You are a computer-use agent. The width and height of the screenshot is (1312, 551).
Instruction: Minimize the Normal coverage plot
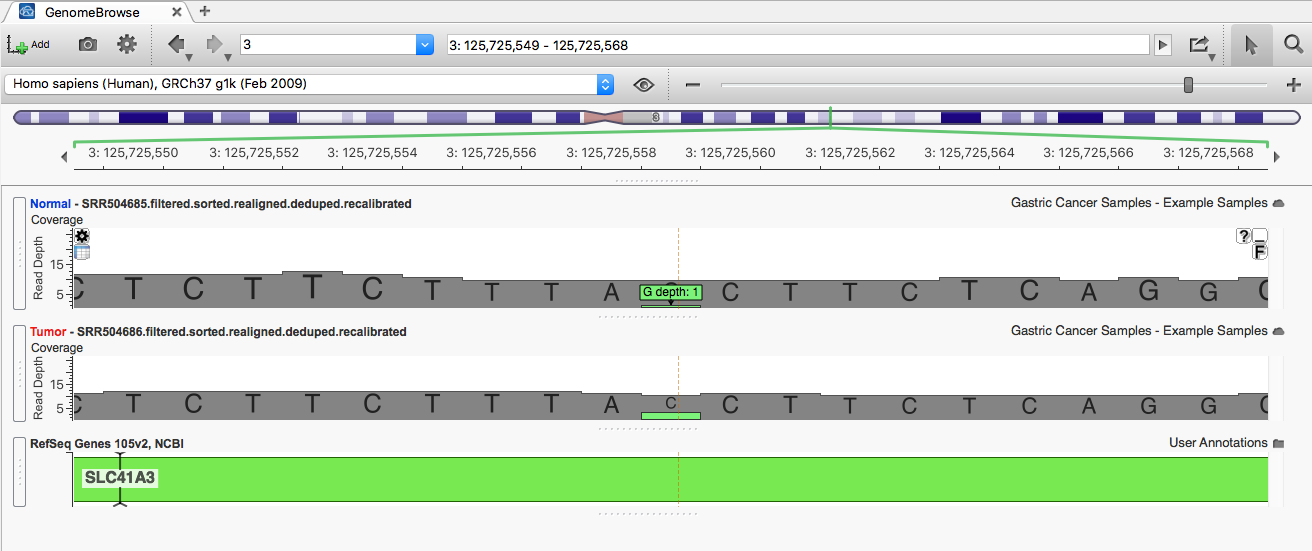point(1260,235)
